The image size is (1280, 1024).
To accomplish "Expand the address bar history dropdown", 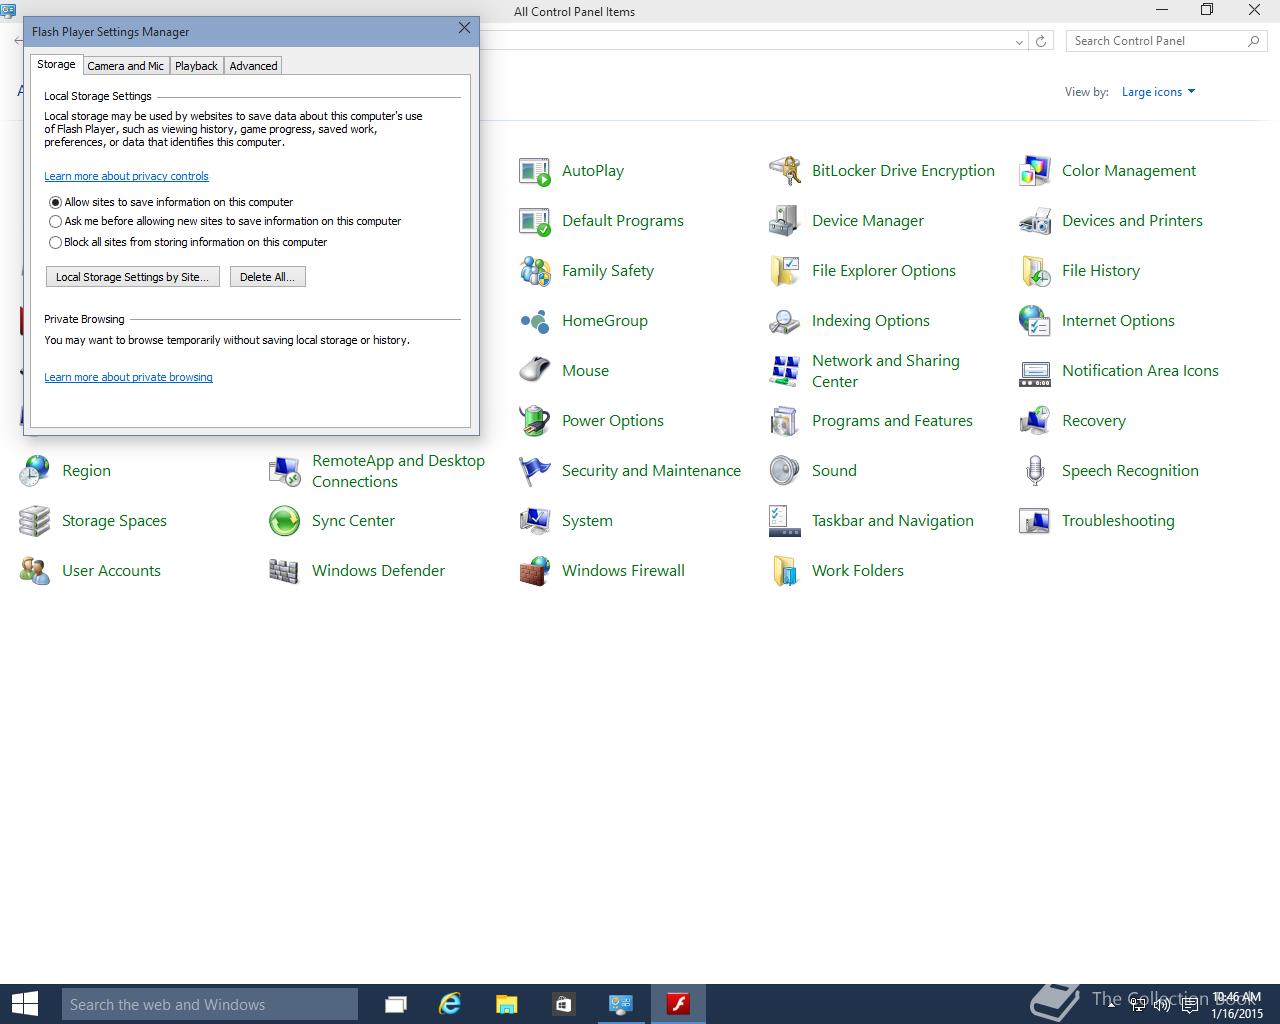I will click(x=1019, y=41).
